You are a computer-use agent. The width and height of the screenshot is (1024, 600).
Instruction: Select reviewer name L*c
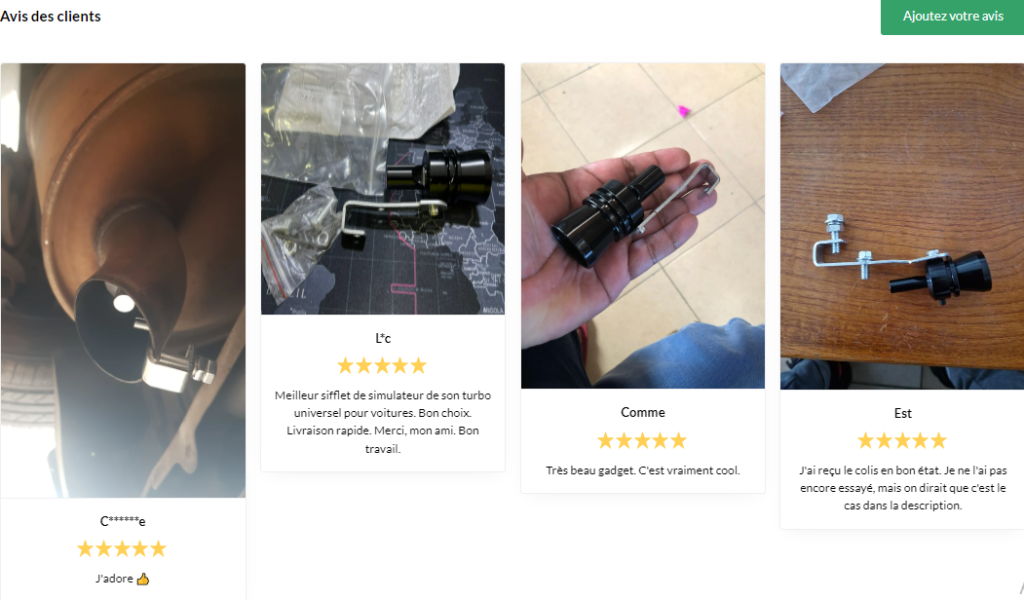point(383,338)
